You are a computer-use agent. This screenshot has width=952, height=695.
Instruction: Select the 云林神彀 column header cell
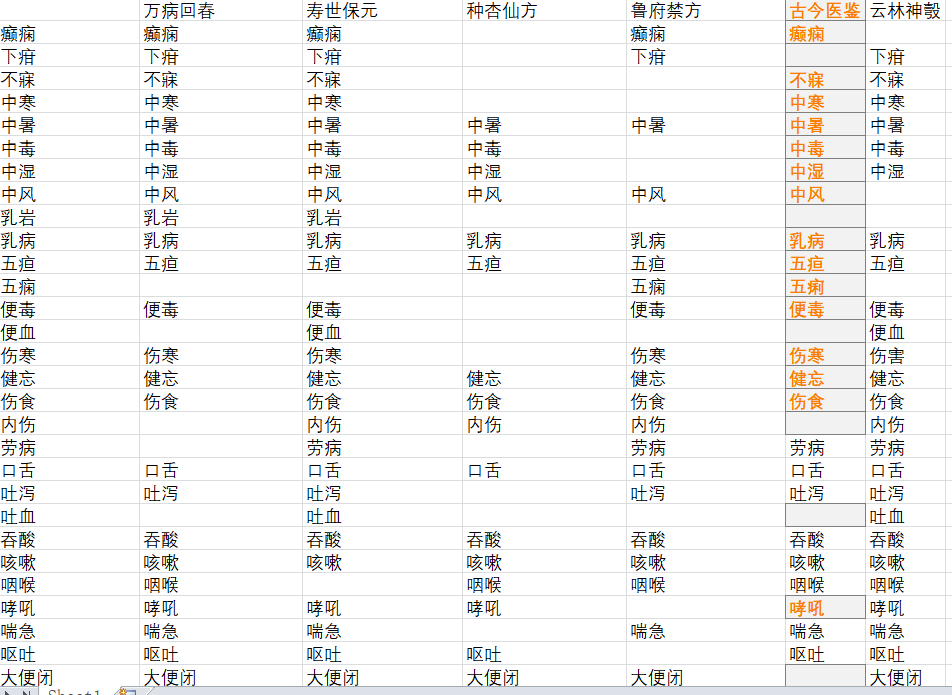[x=906, y=10]
